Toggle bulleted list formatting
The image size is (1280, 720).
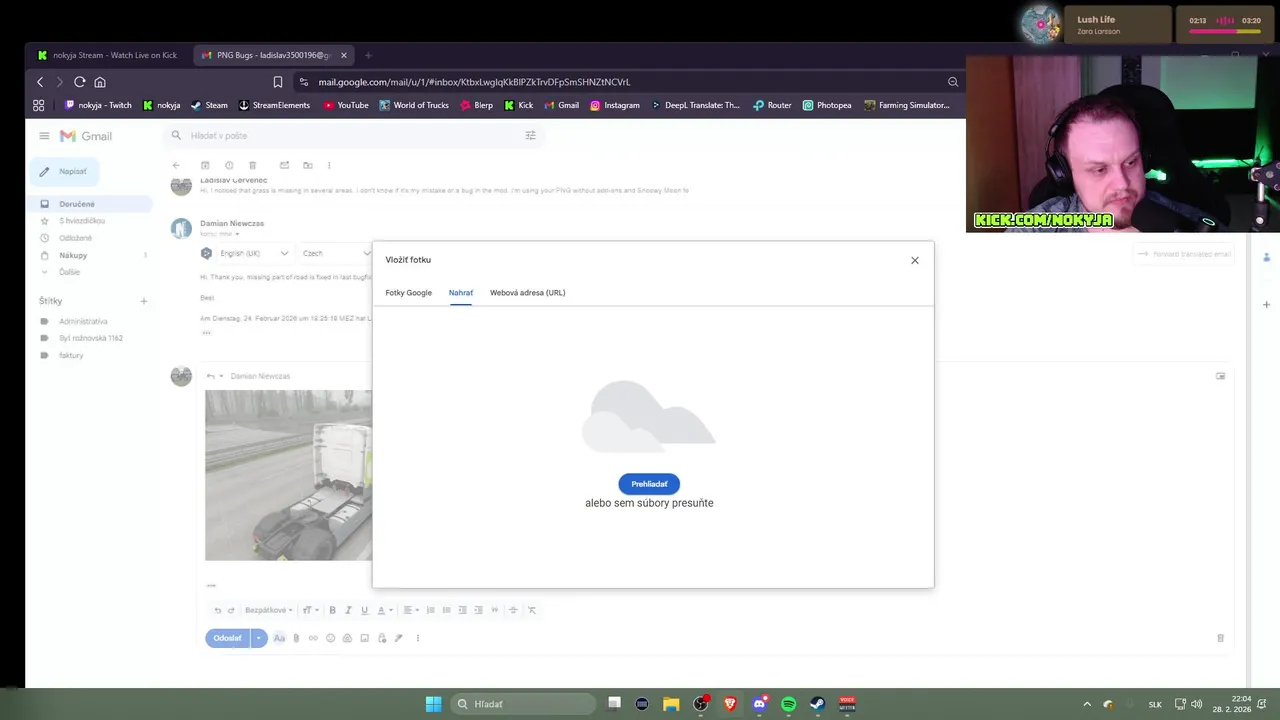(447, 610)
